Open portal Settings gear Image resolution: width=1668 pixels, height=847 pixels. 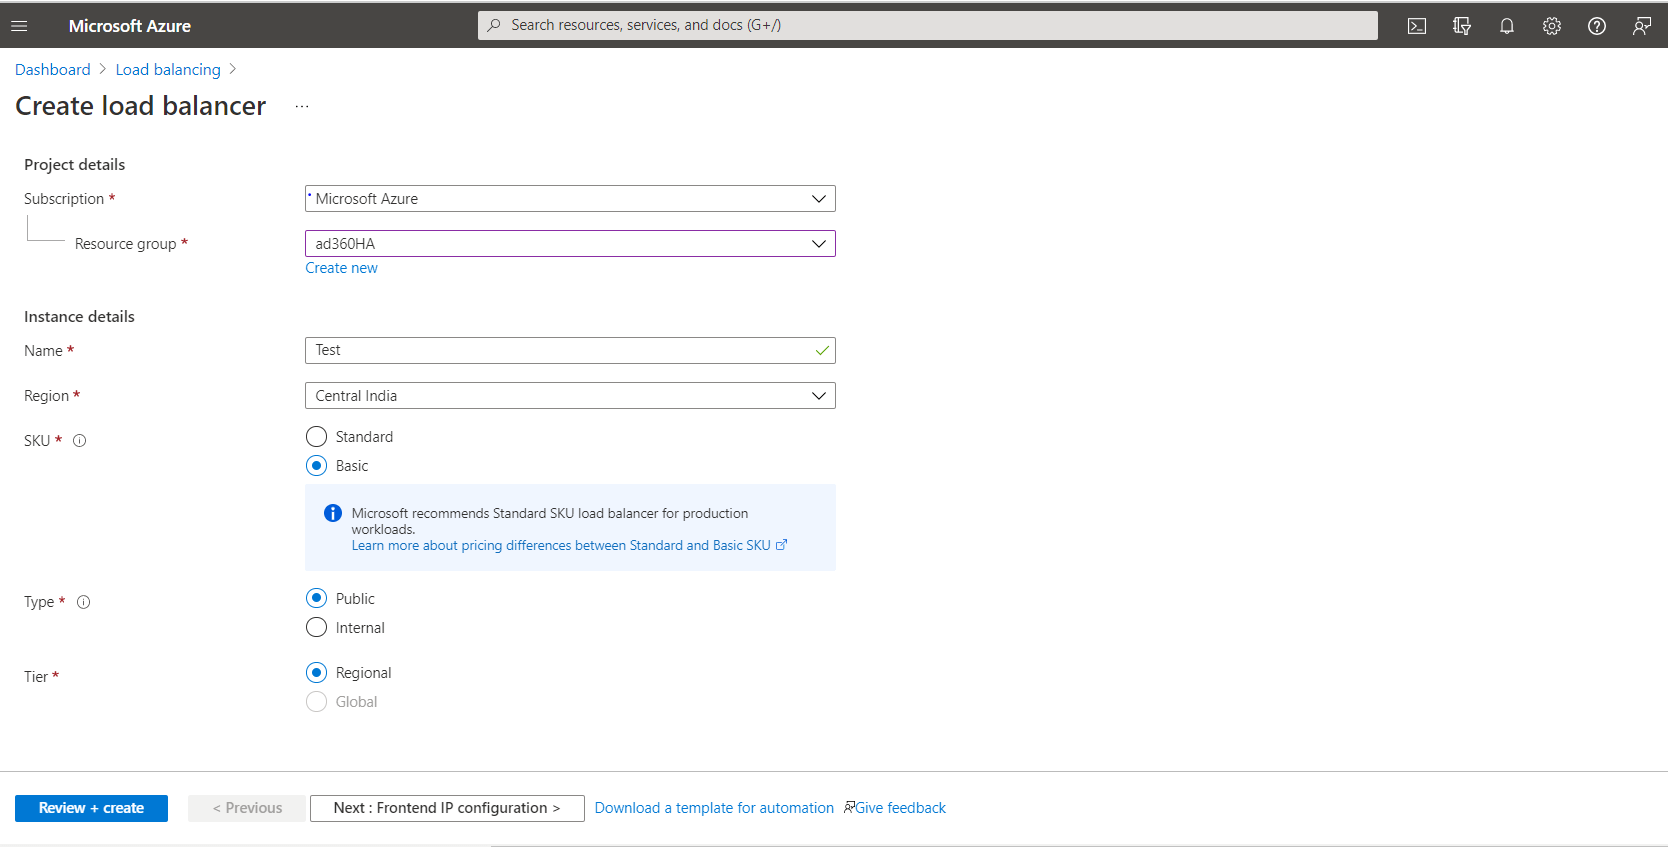[x=1552, y=26]
